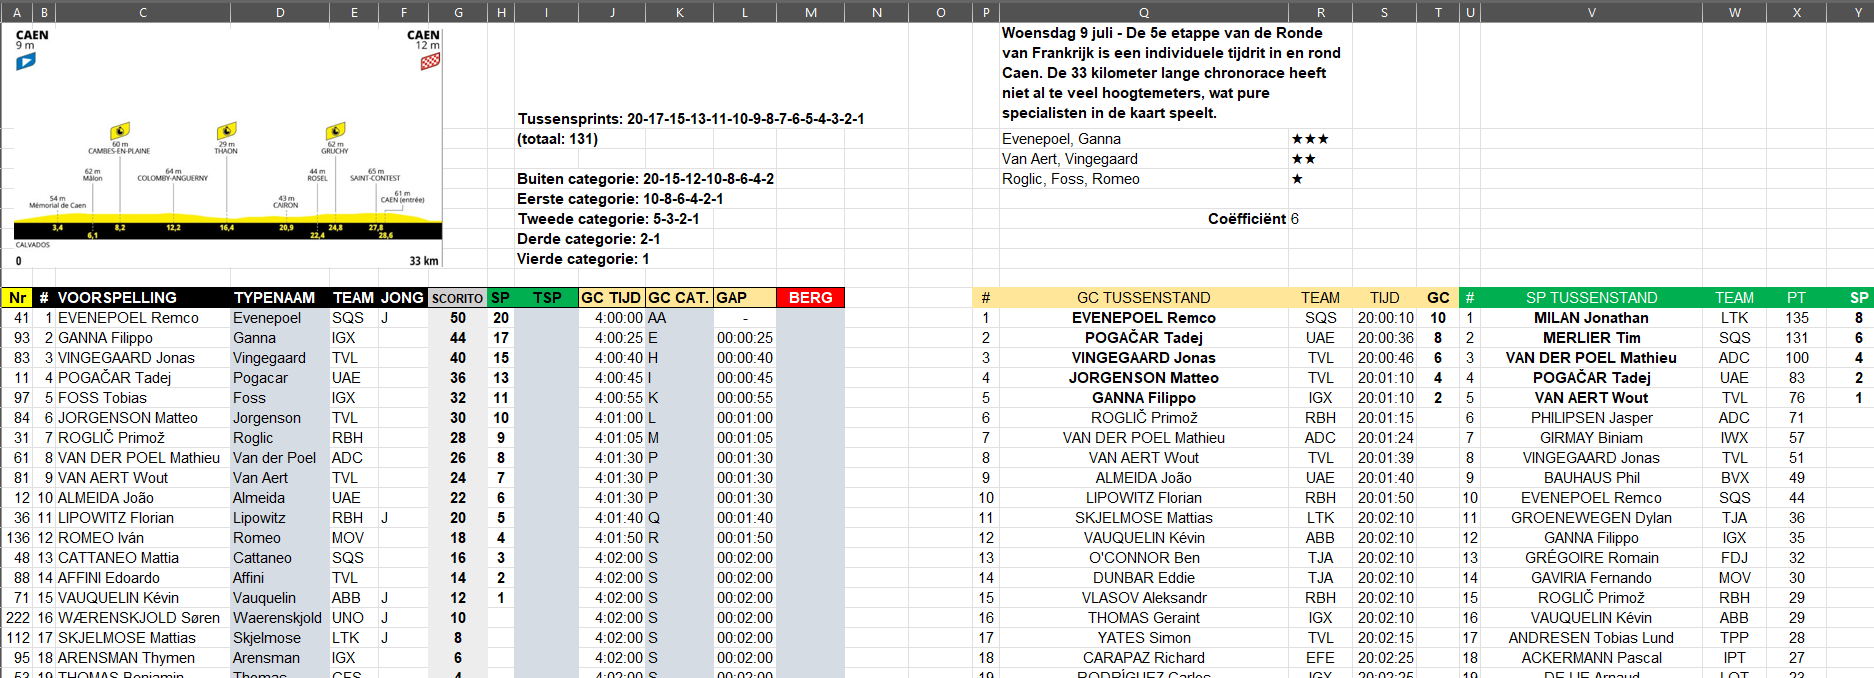Viewport: 1874px width, 678px height.
Task: Select the TYPENAAM header cell
Action: [280, 298]
